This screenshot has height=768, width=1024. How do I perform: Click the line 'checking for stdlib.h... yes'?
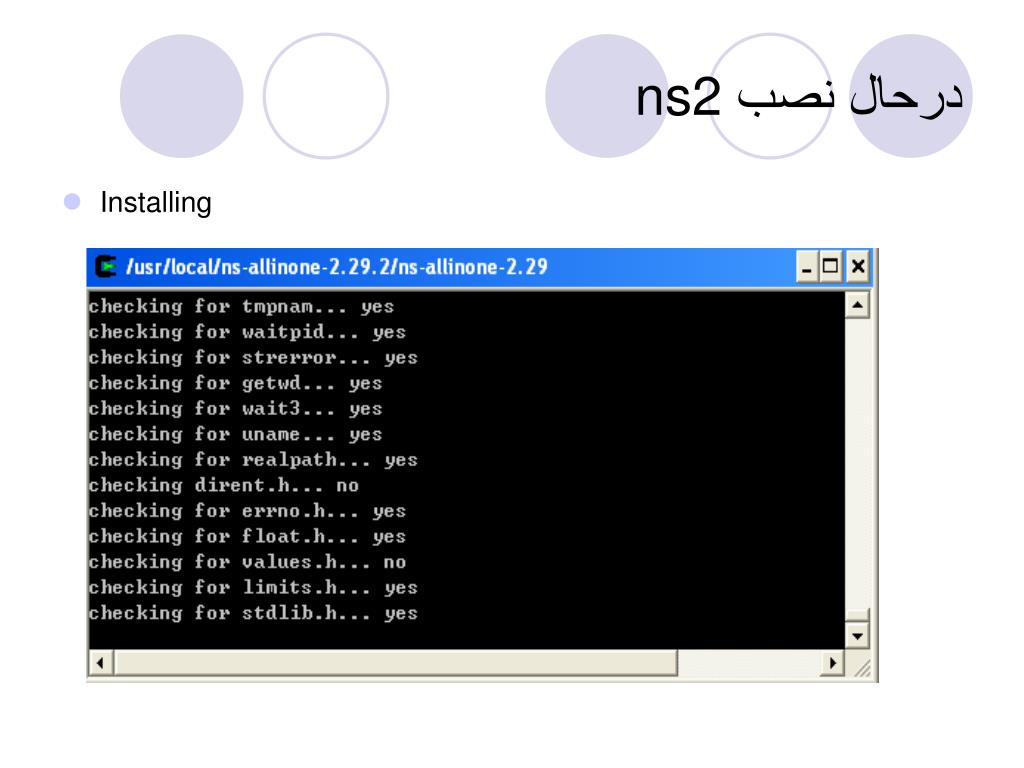[253, 612]
